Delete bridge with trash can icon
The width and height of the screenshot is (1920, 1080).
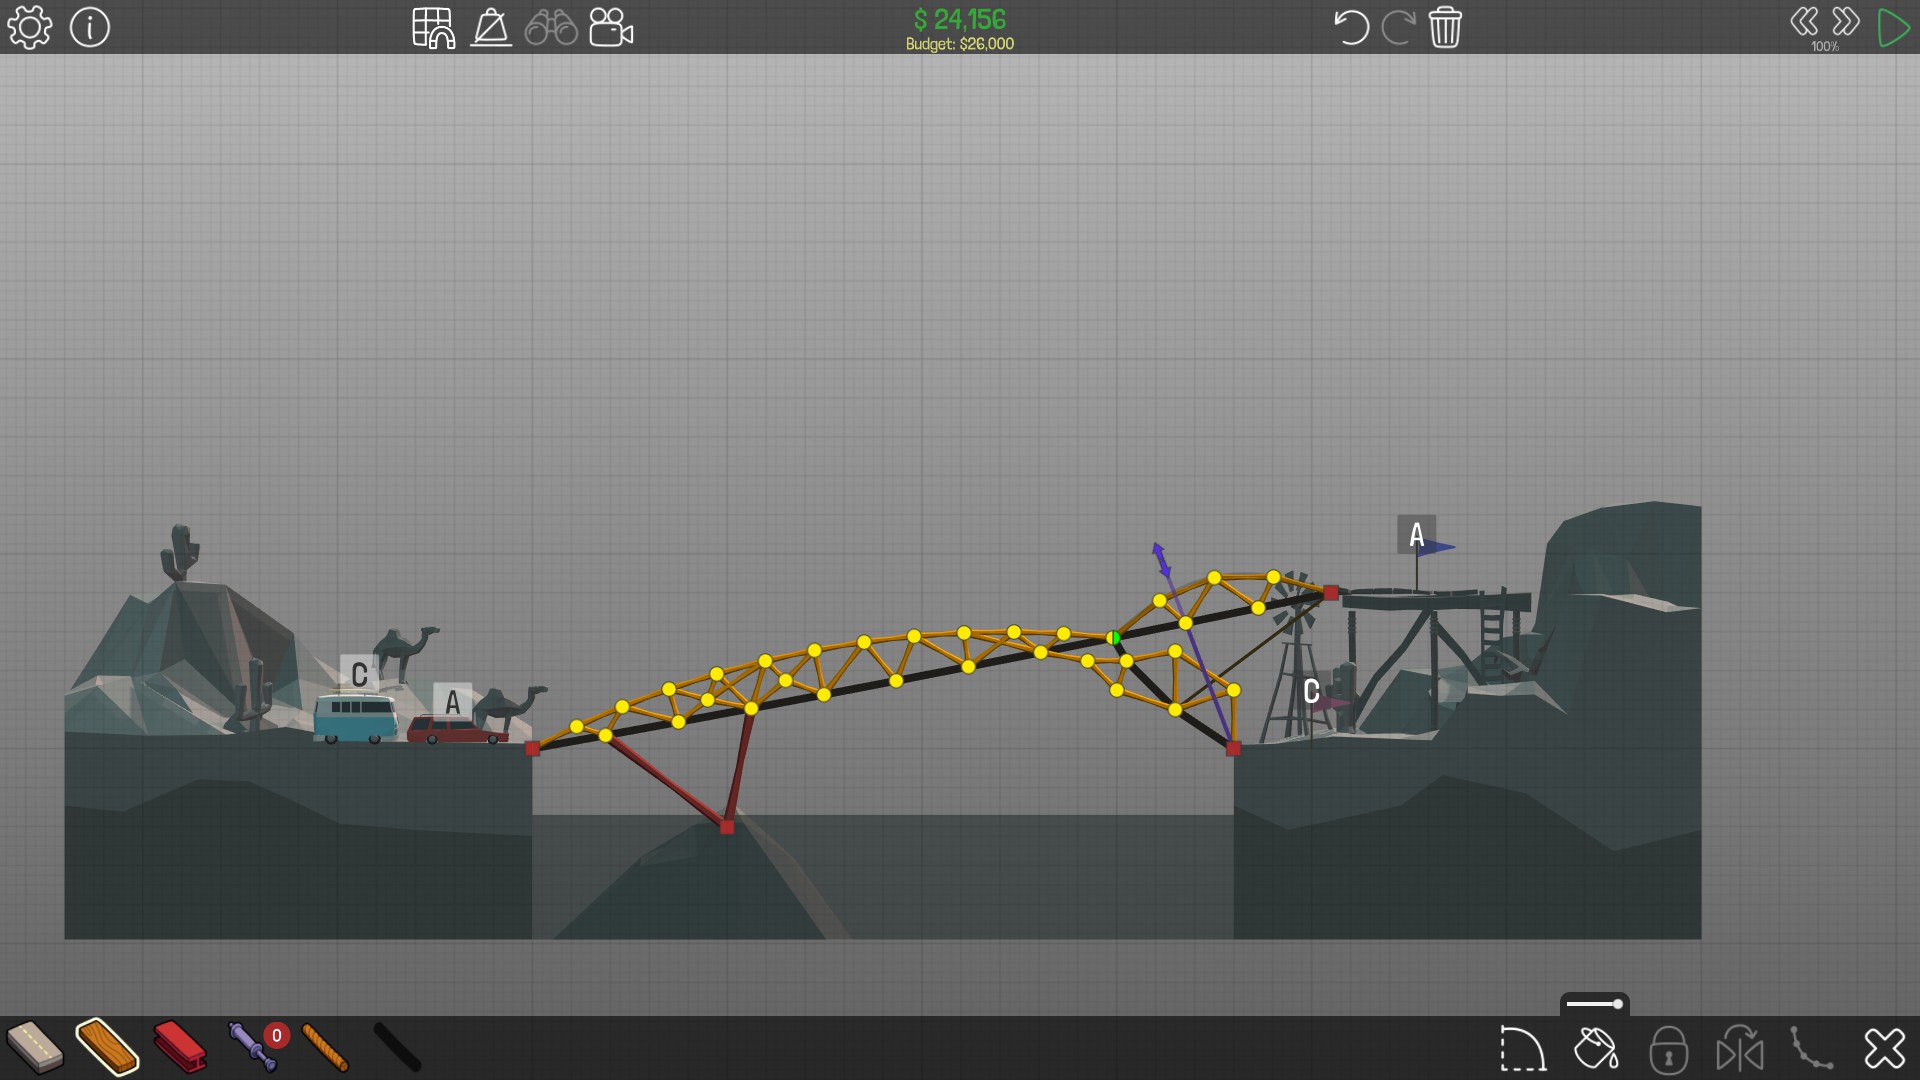pos(1445,27)
